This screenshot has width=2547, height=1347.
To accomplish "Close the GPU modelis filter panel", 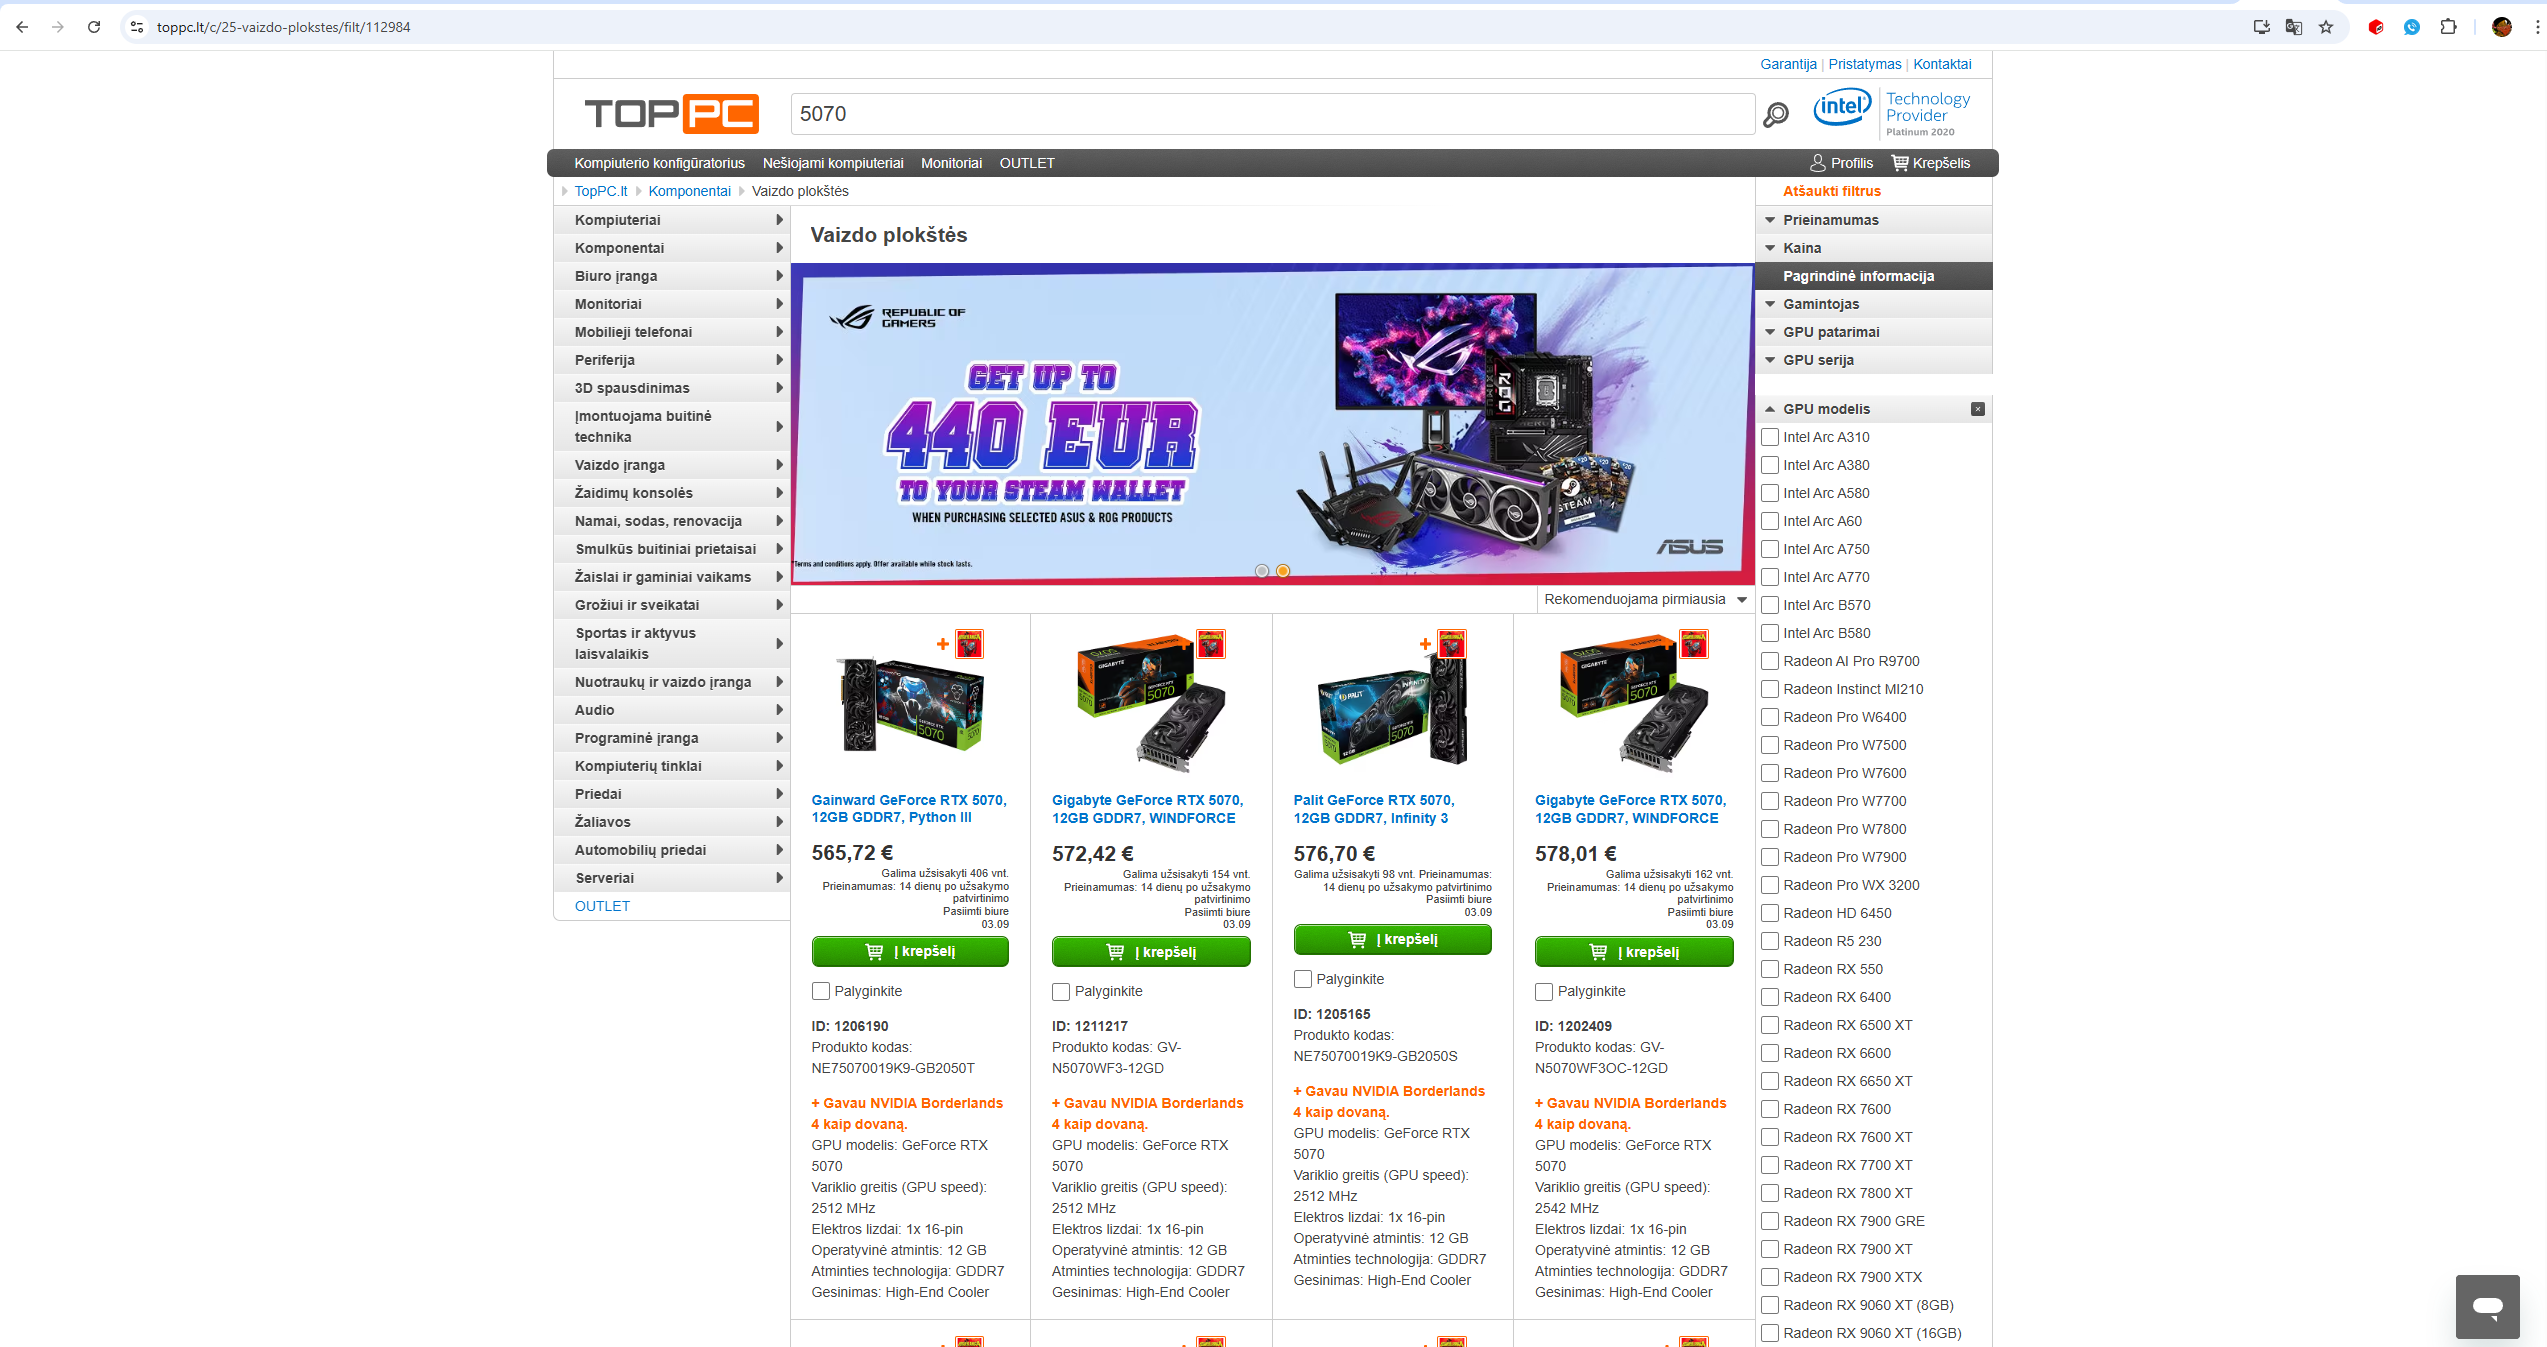I will [x=1977, y=409].
